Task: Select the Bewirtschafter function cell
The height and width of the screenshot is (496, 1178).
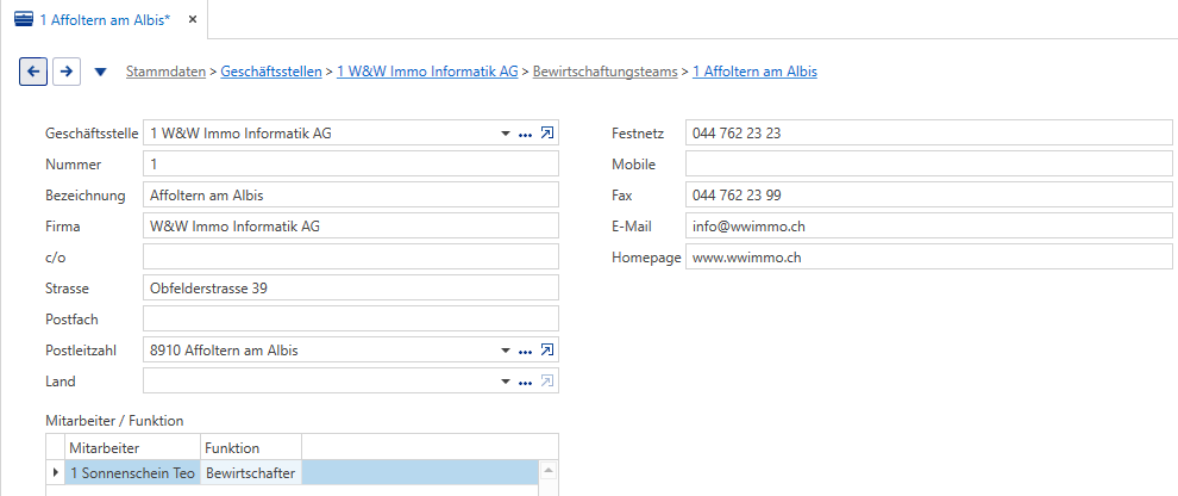Action: [251, 473]
